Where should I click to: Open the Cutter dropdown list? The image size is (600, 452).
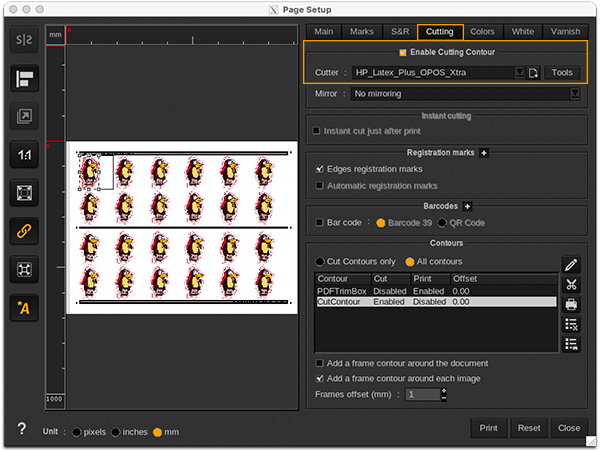pyautogui.click(x=519, y=73)
